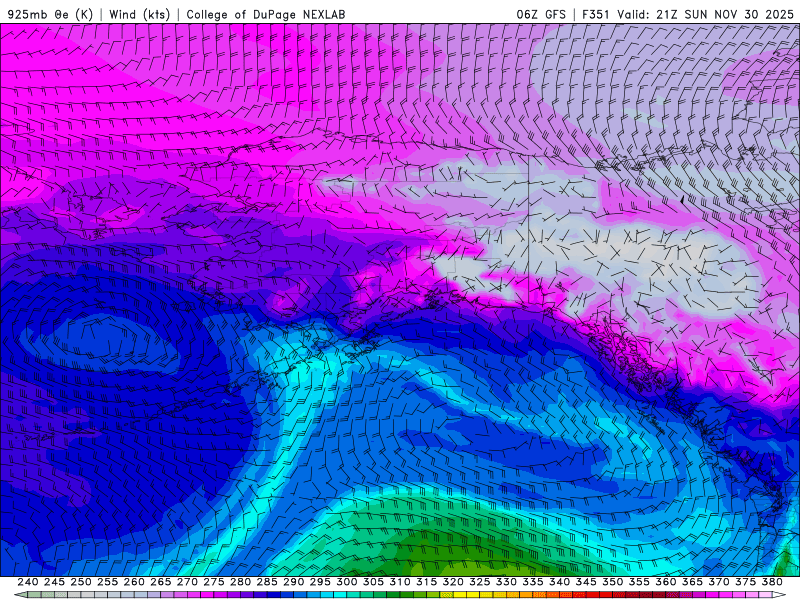The image size is (800, 600).
Task: Click the 255 colorbar value
Action: (107, 582)
